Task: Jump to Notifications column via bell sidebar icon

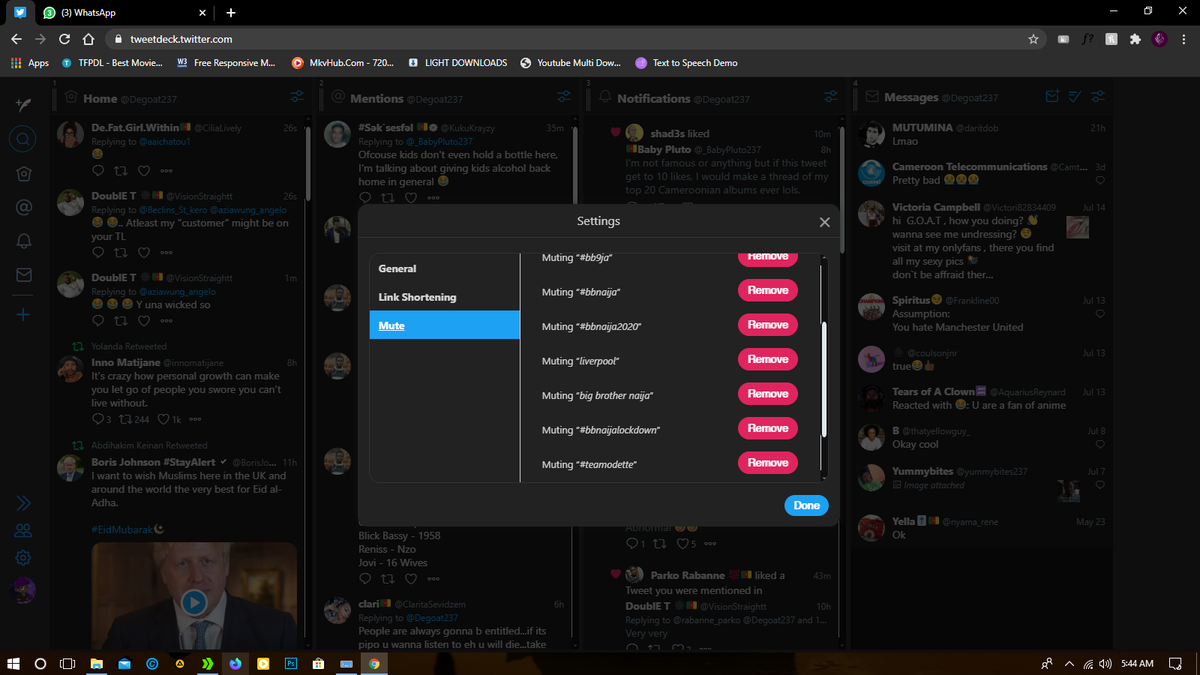Action: coord(24,241)
